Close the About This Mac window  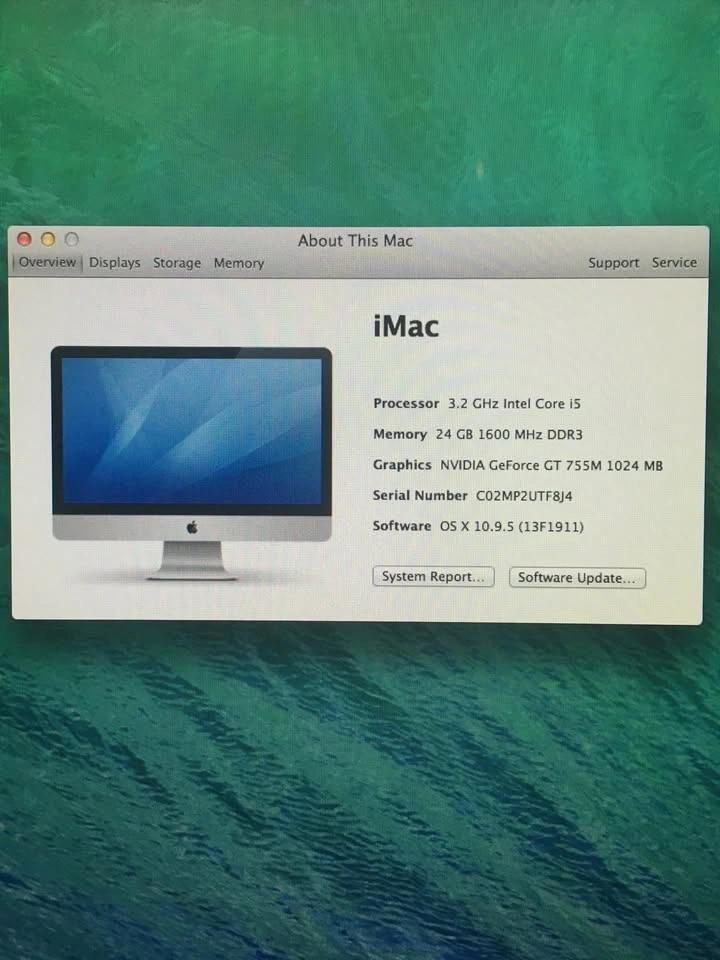click(x=24, y=239)
